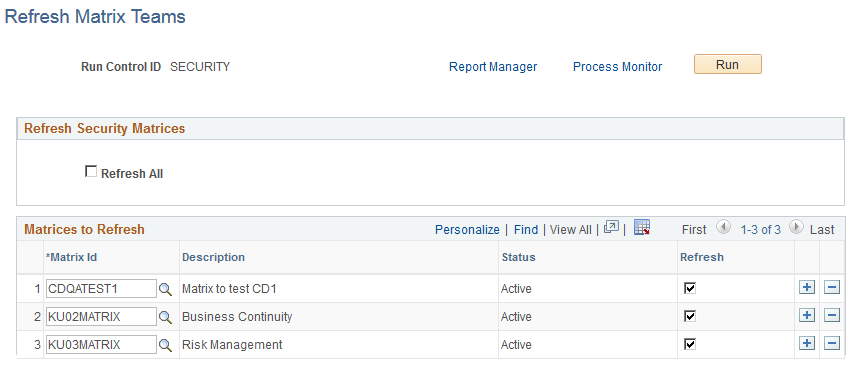Viewport: 860px width, 368px height.
Task: Click Active status of KU03MATRIX row
Action: [x=516, y=345]
